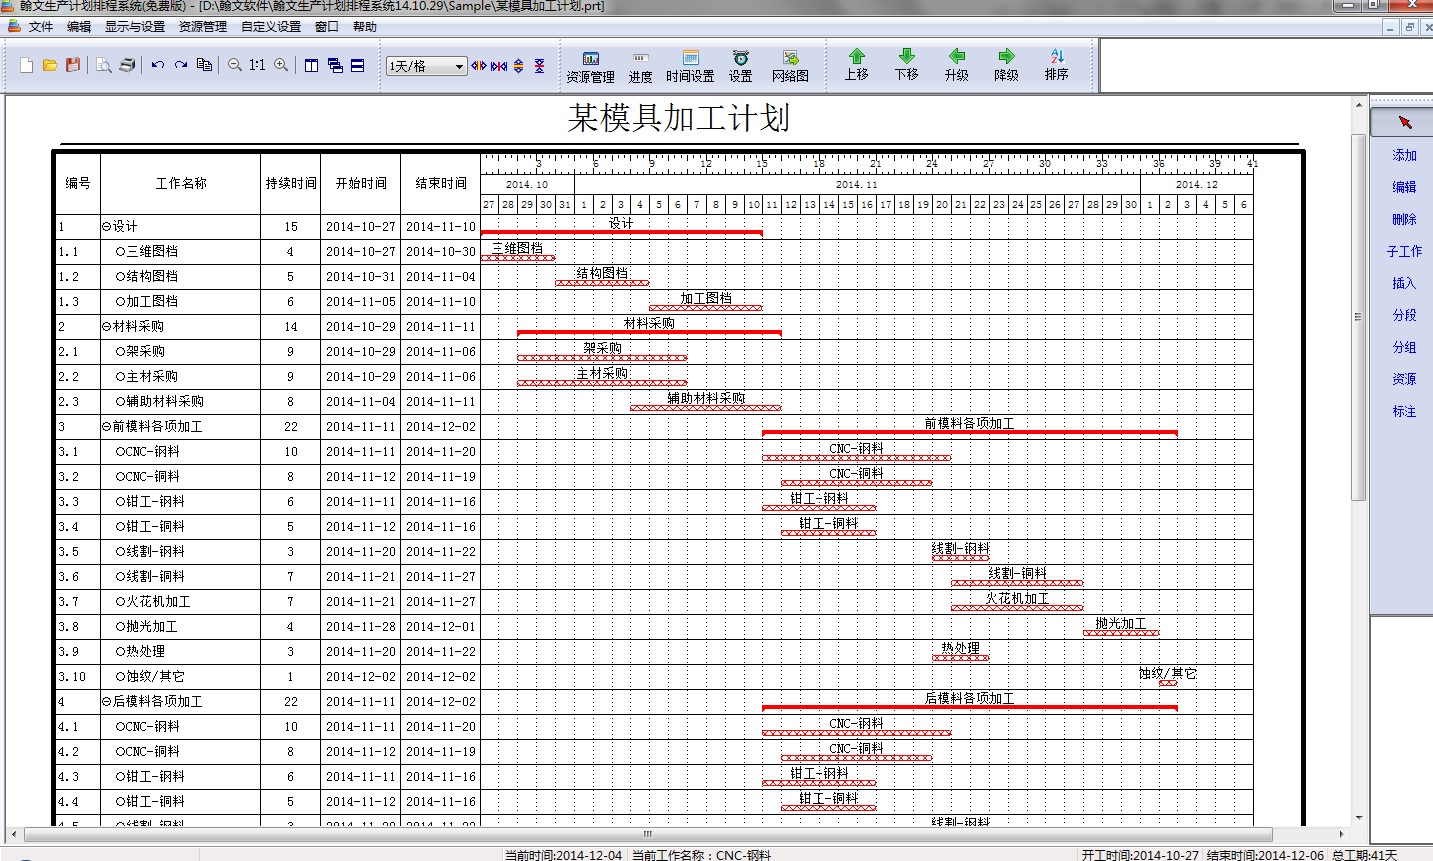
Task: Open 资源管理 resource management
Action: [x=590, y=66]
